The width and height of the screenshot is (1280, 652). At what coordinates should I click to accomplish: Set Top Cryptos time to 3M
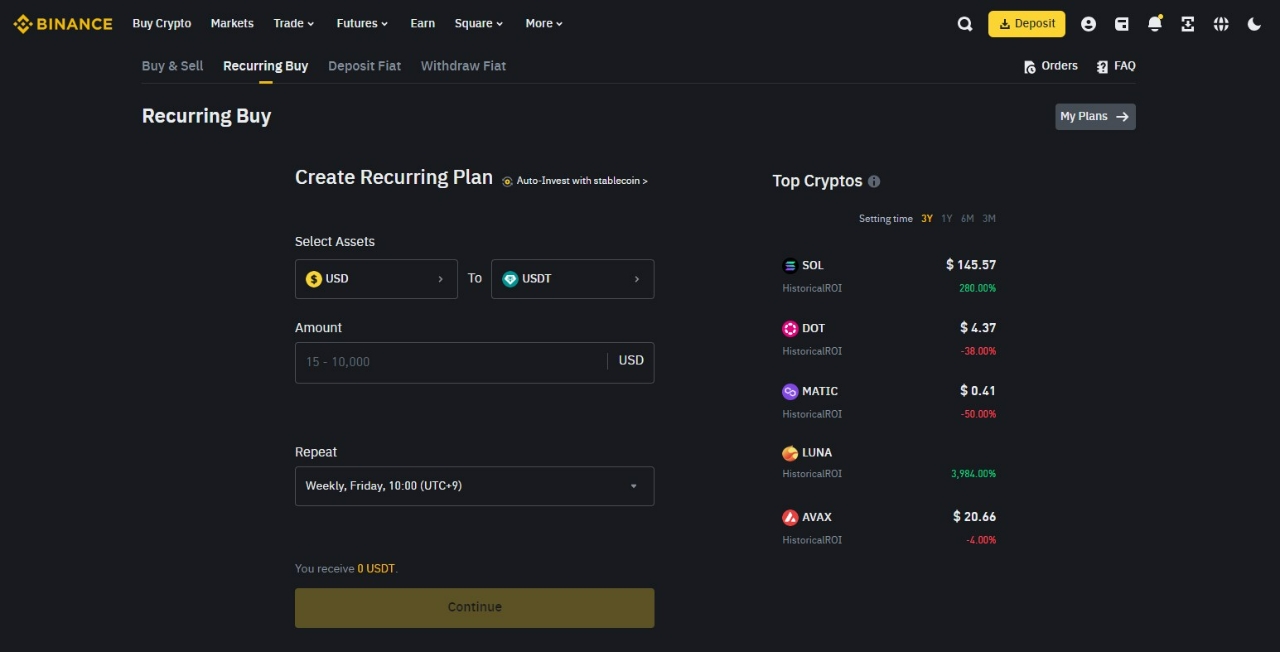(x=989, y=219)
